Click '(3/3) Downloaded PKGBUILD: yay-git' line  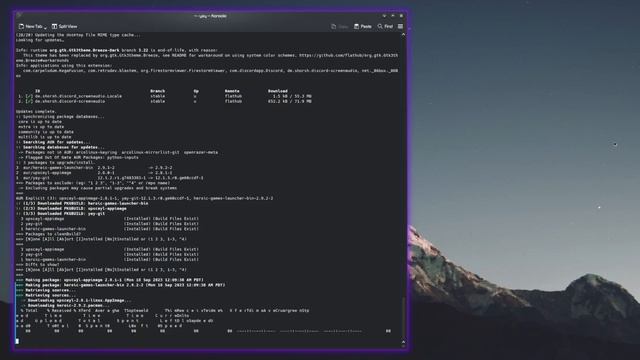pyautogui.click(x=60, y=213)
